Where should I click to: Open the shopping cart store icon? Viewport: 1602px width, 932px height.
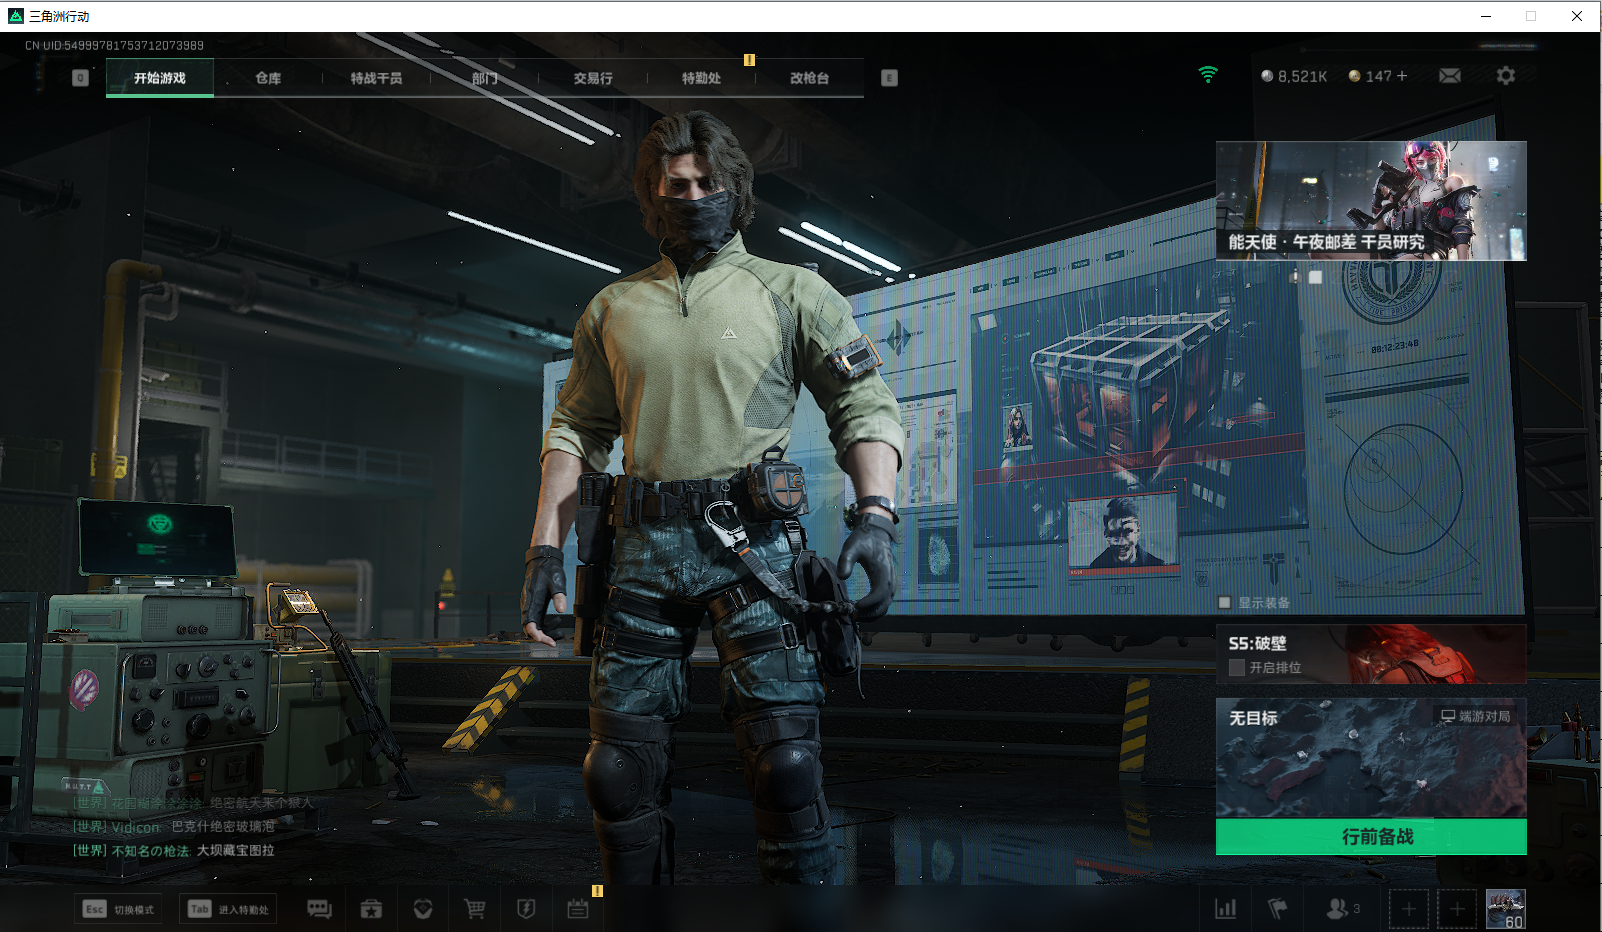(x=475, y=909)
